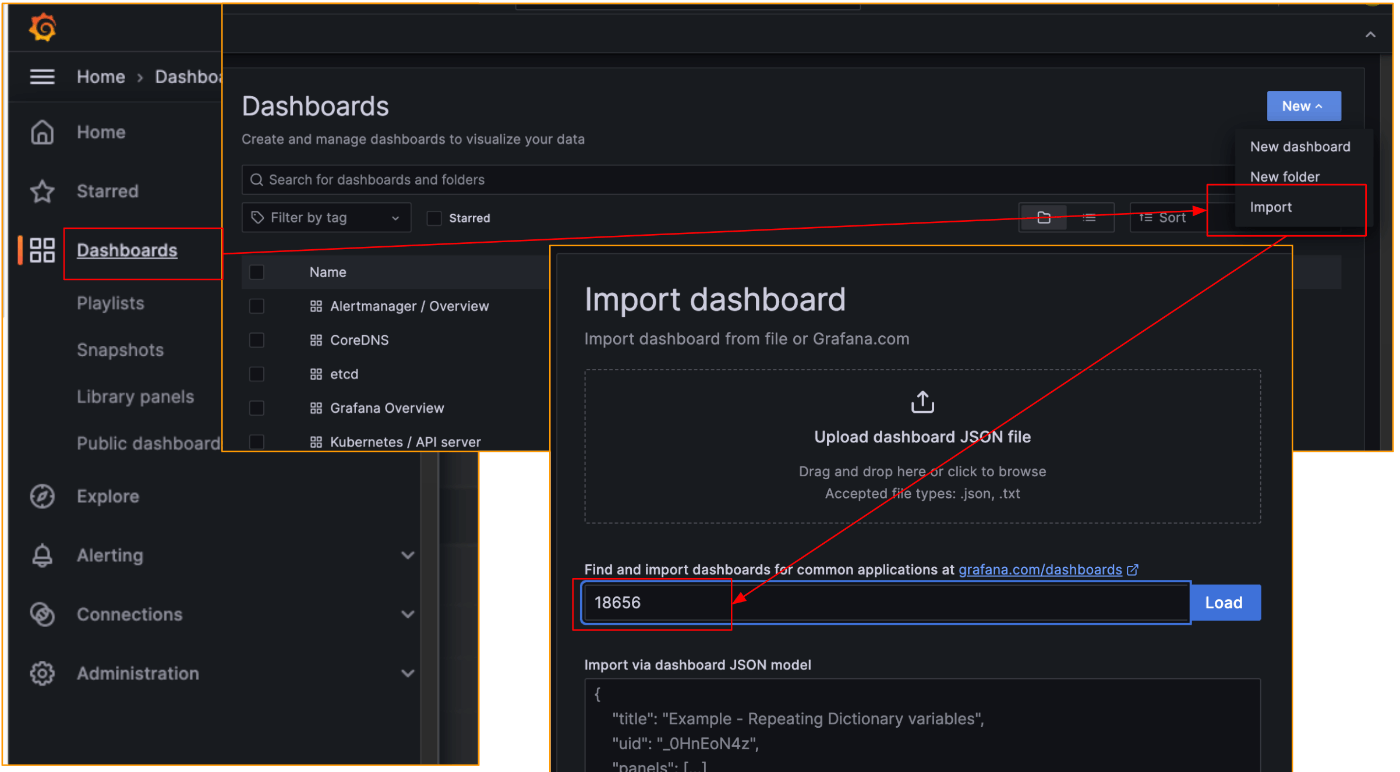This screenshot has height=772, width=1400.
Task: Expand the Connections section chevron
Action: click(x=408, y=614)
